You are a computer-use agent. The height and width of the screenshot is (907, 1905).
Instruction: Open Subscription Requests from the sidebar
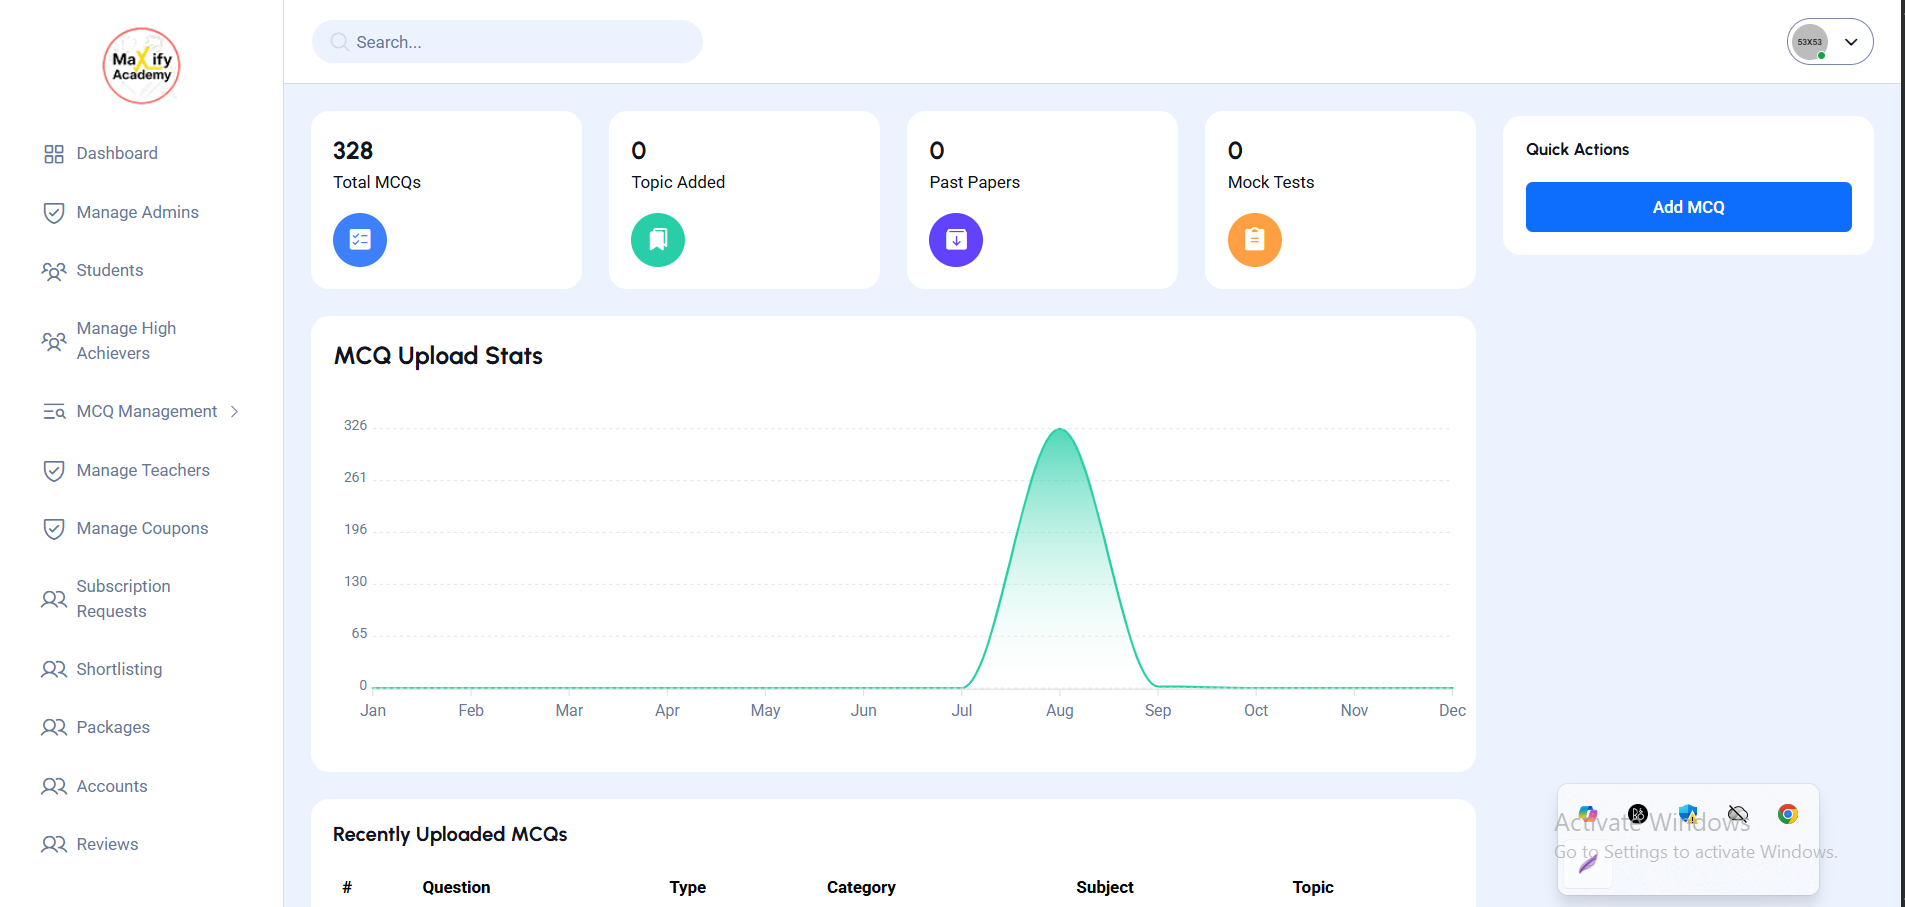point(123,599)
